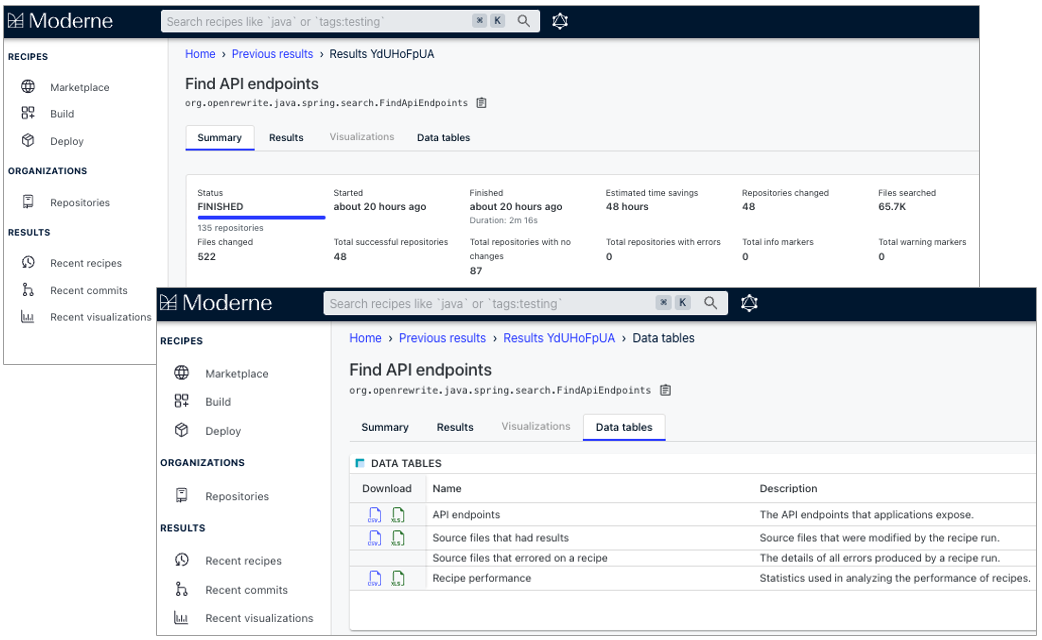This screenshot has width=1042, height=640.
Task: Click the search magnifier icon in the front window
Action: (710, 303)
